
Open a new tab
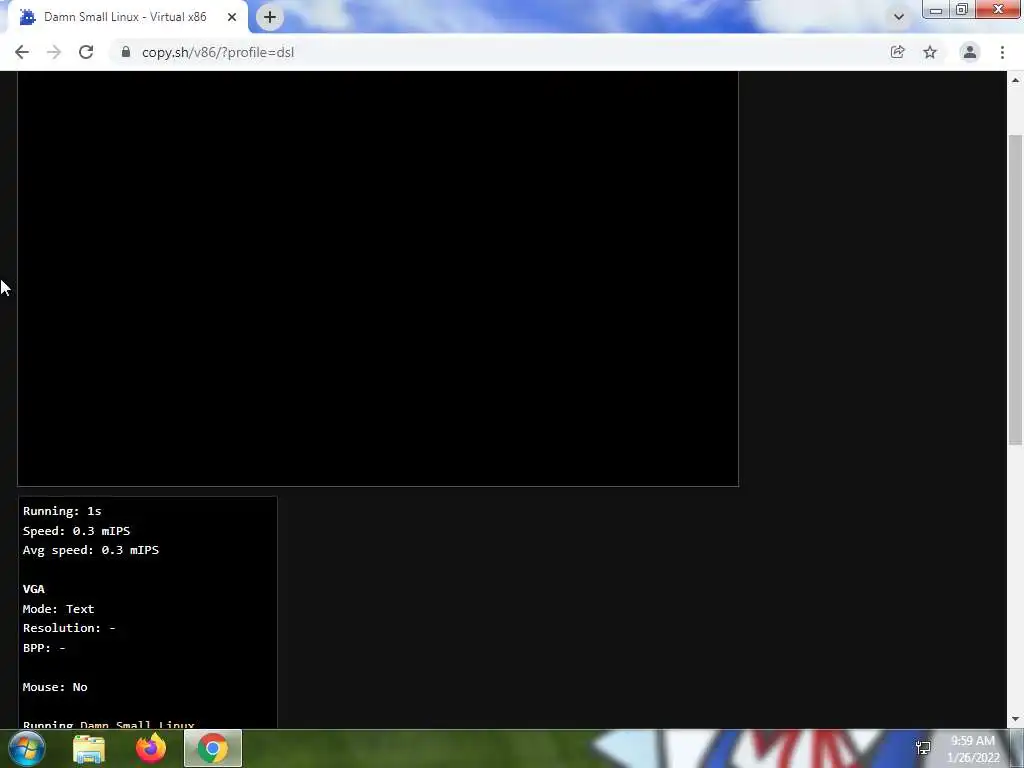click(270, 17)
